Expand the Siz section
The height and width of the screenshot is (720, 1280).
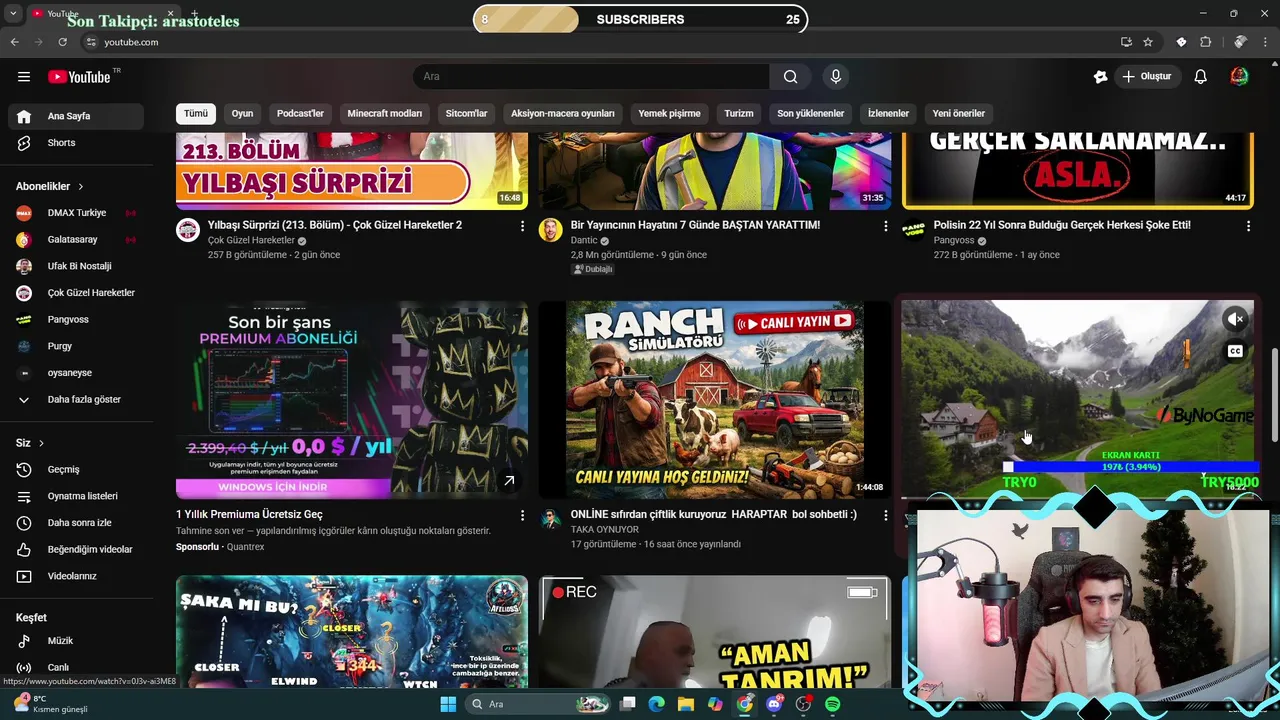point(30,443)
